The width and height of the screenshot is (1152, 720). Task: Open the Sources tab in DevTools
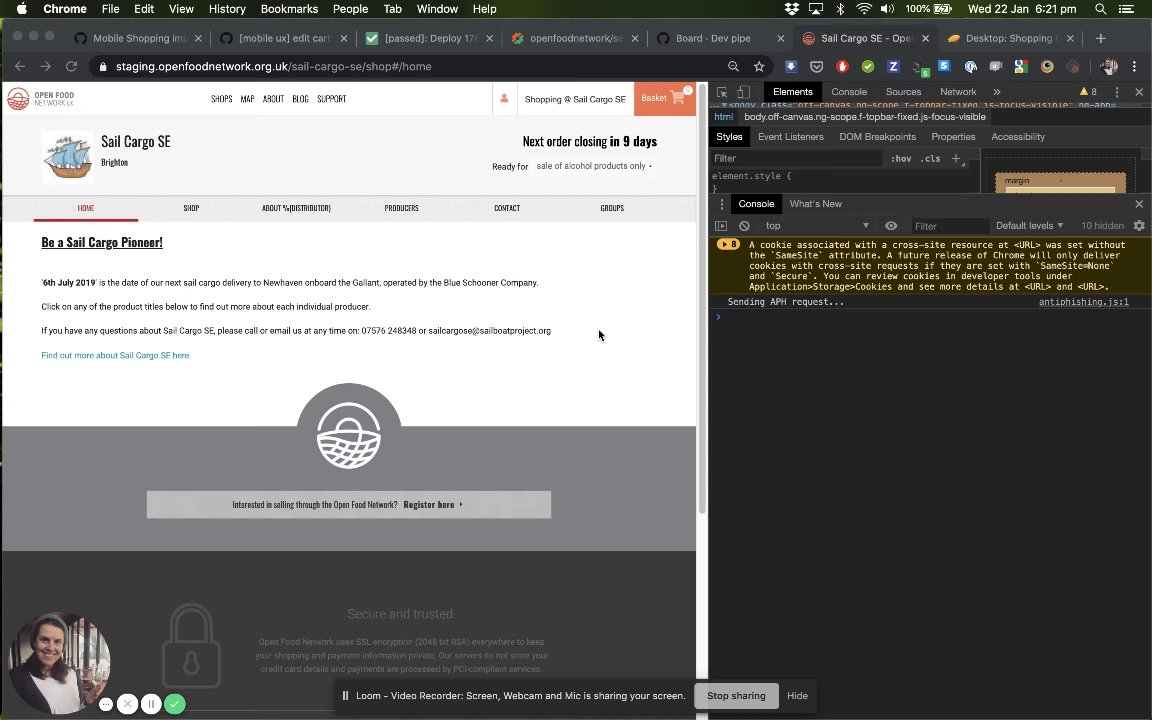(903, 92)
